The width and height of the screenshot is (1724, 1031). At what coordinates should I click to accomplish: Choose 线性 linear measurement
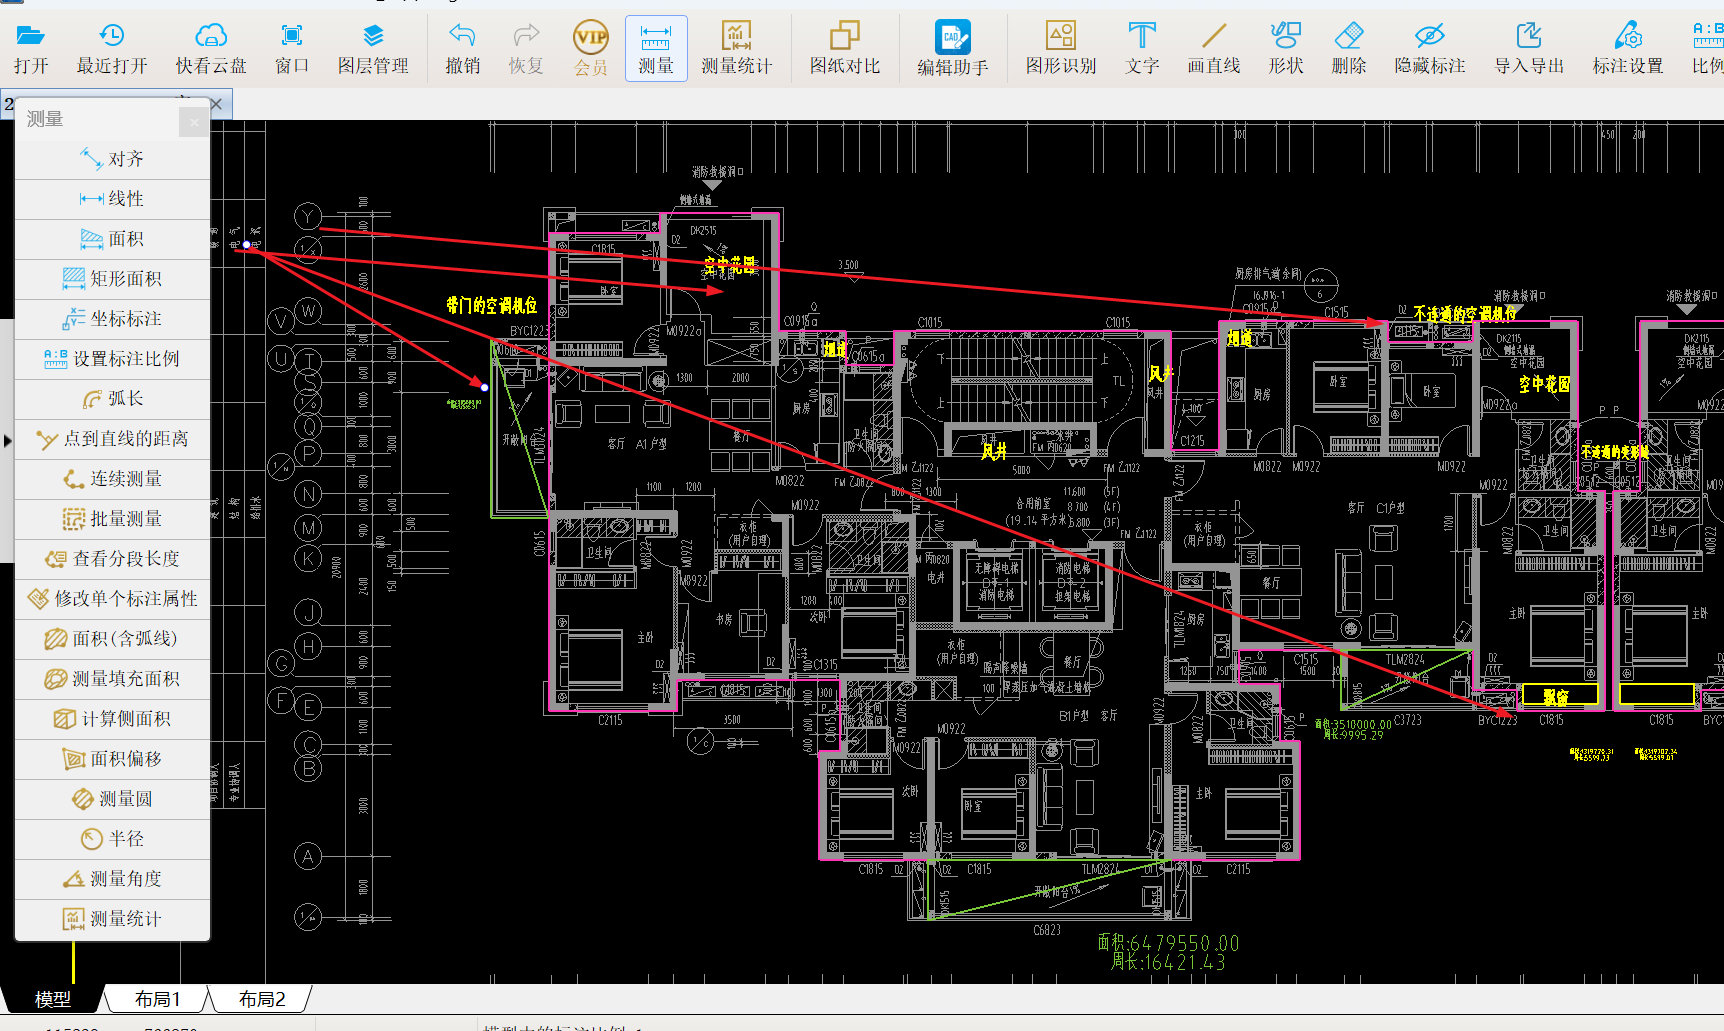[x=113, y=199]
